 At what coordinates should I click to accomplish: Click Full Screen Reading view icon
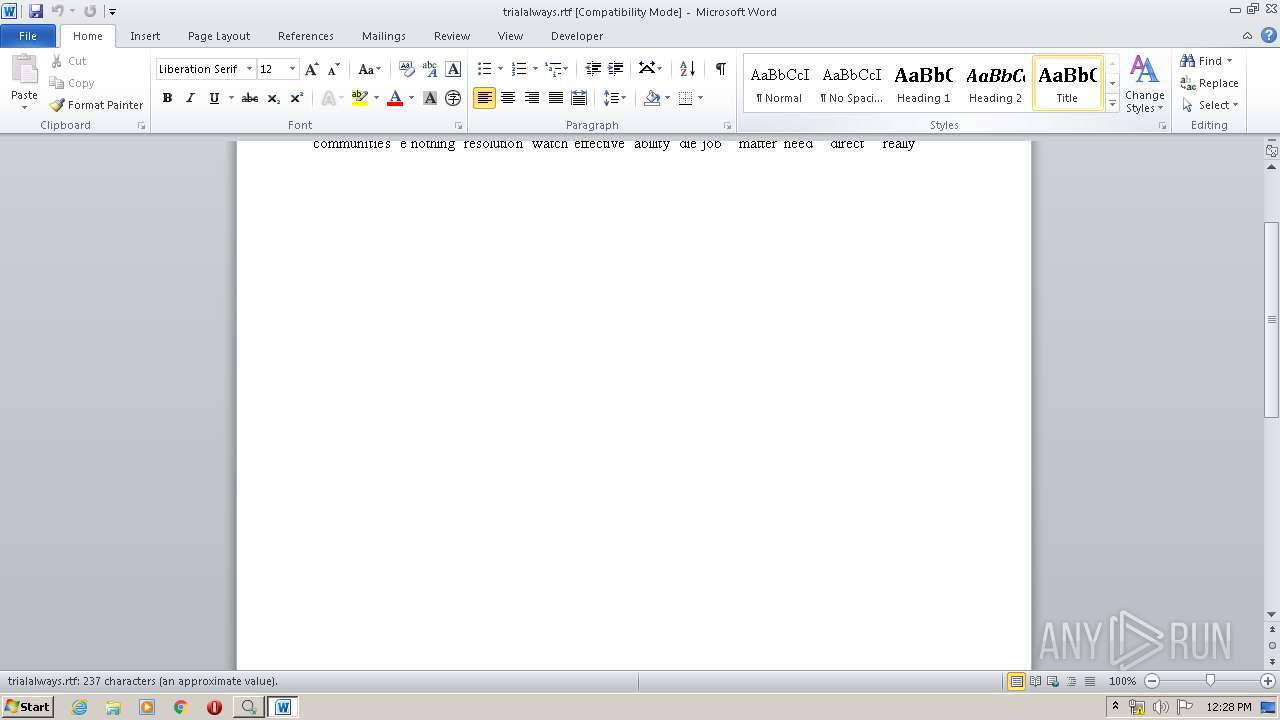pyautogui.click(x=1035, y=681)
